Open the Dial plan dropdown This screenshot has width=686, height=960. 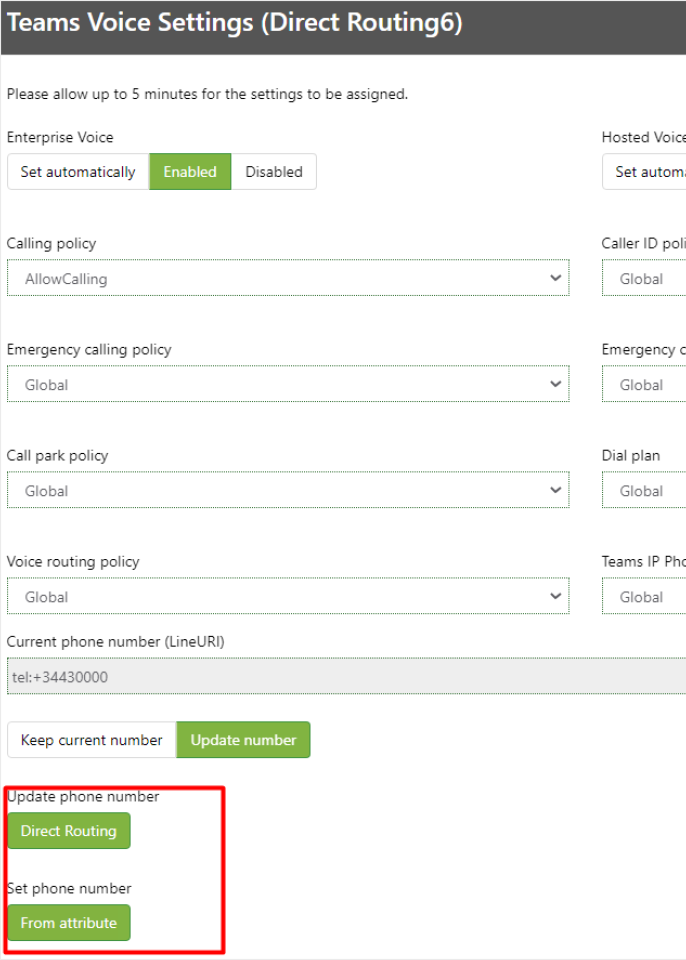(644, 490)
